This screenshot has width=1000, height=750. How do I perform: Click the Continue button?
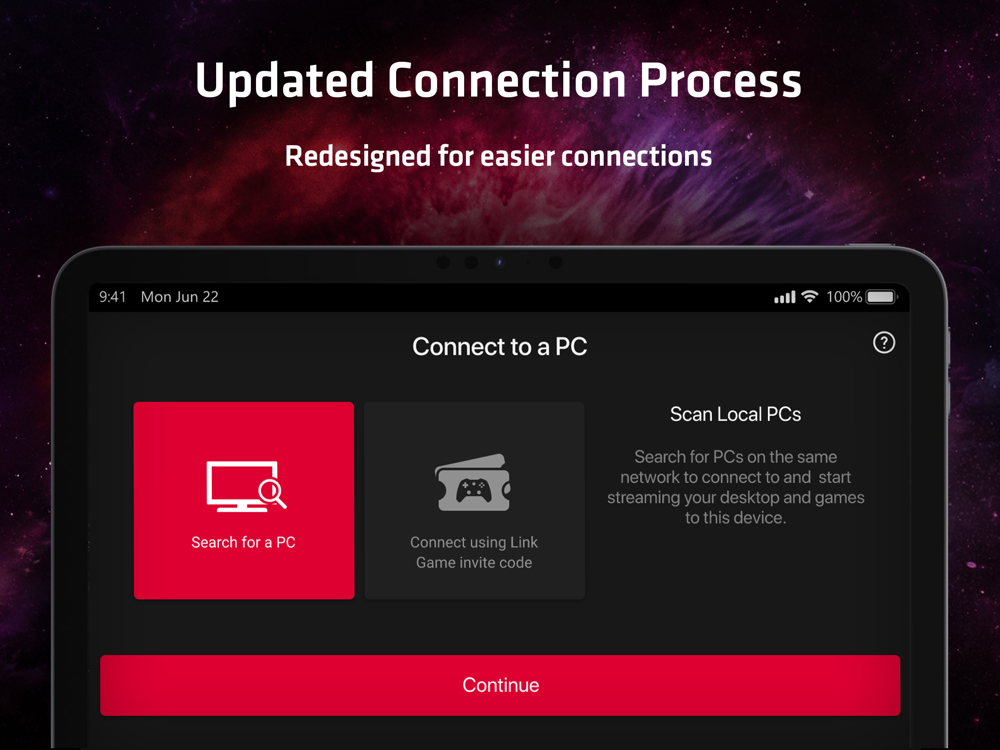(500, 685)
